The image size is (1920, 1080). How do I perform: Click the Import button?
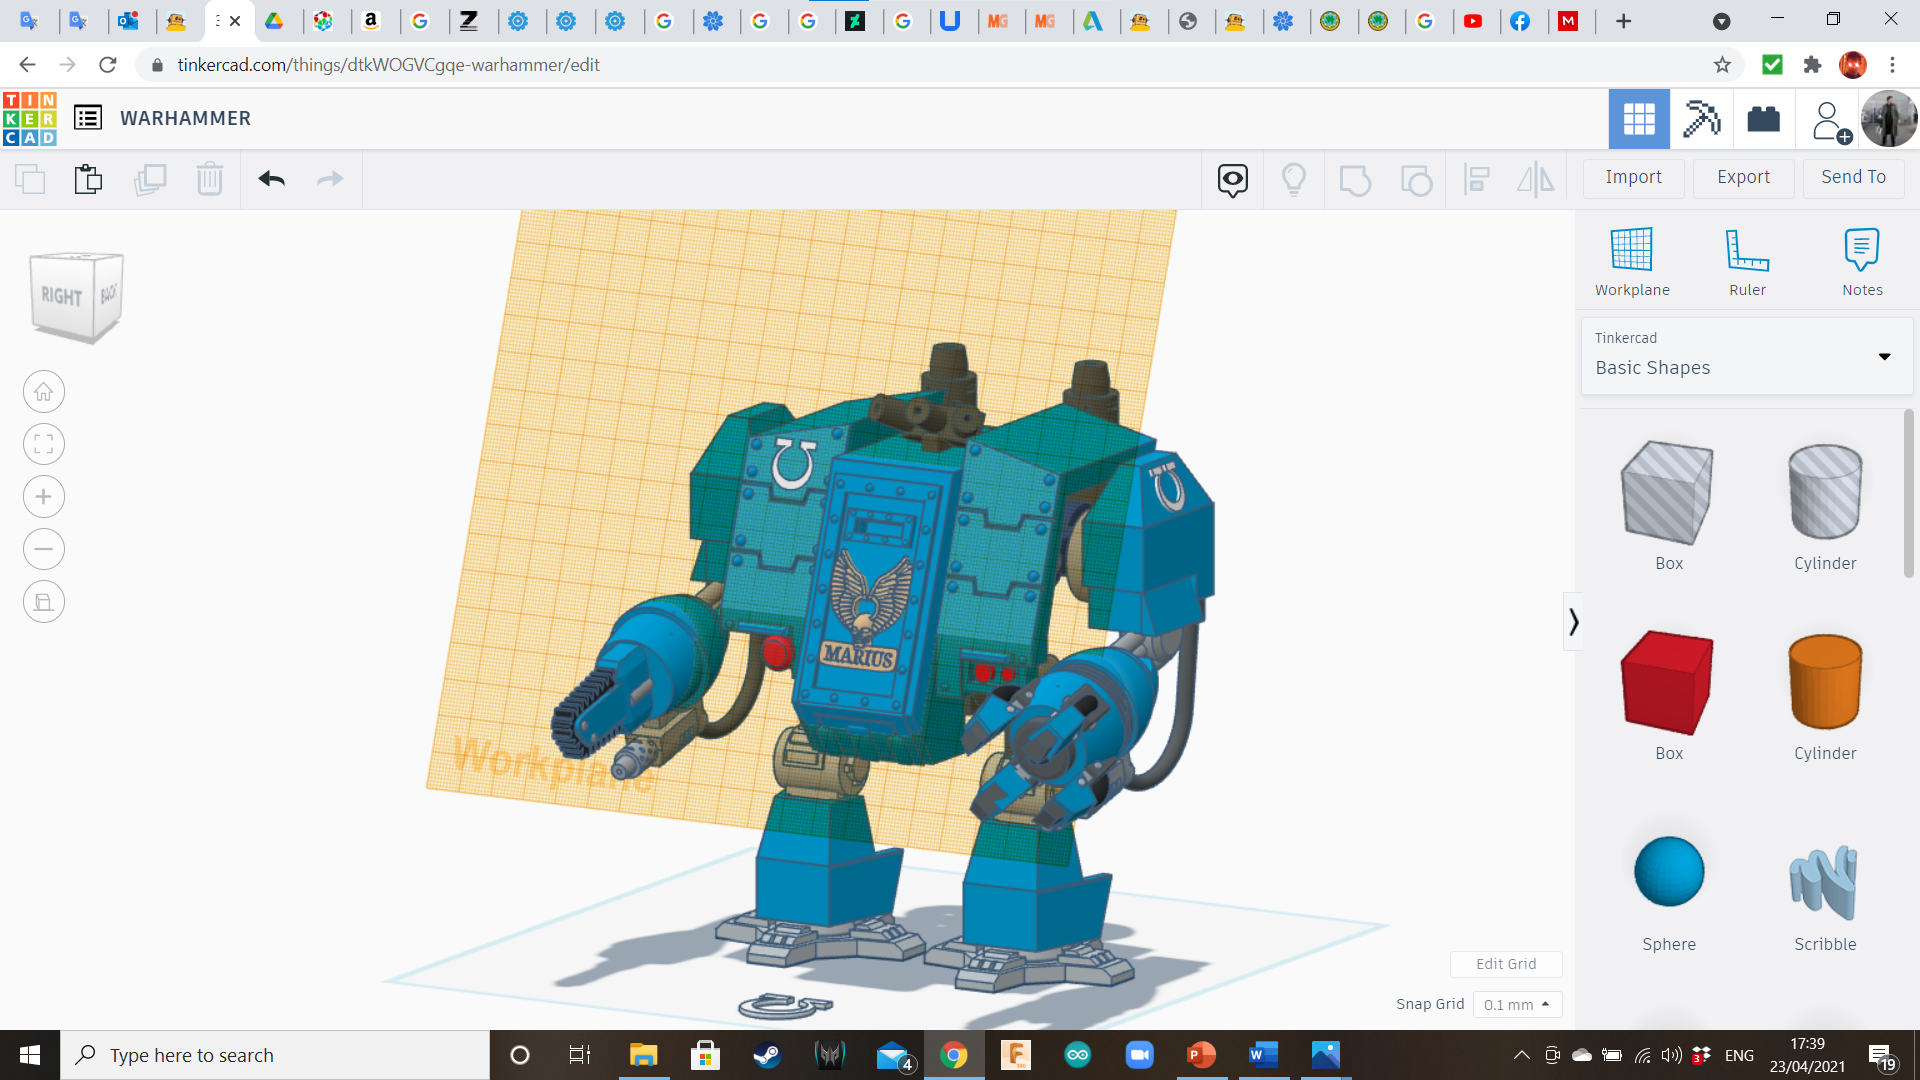(1633, 177)
